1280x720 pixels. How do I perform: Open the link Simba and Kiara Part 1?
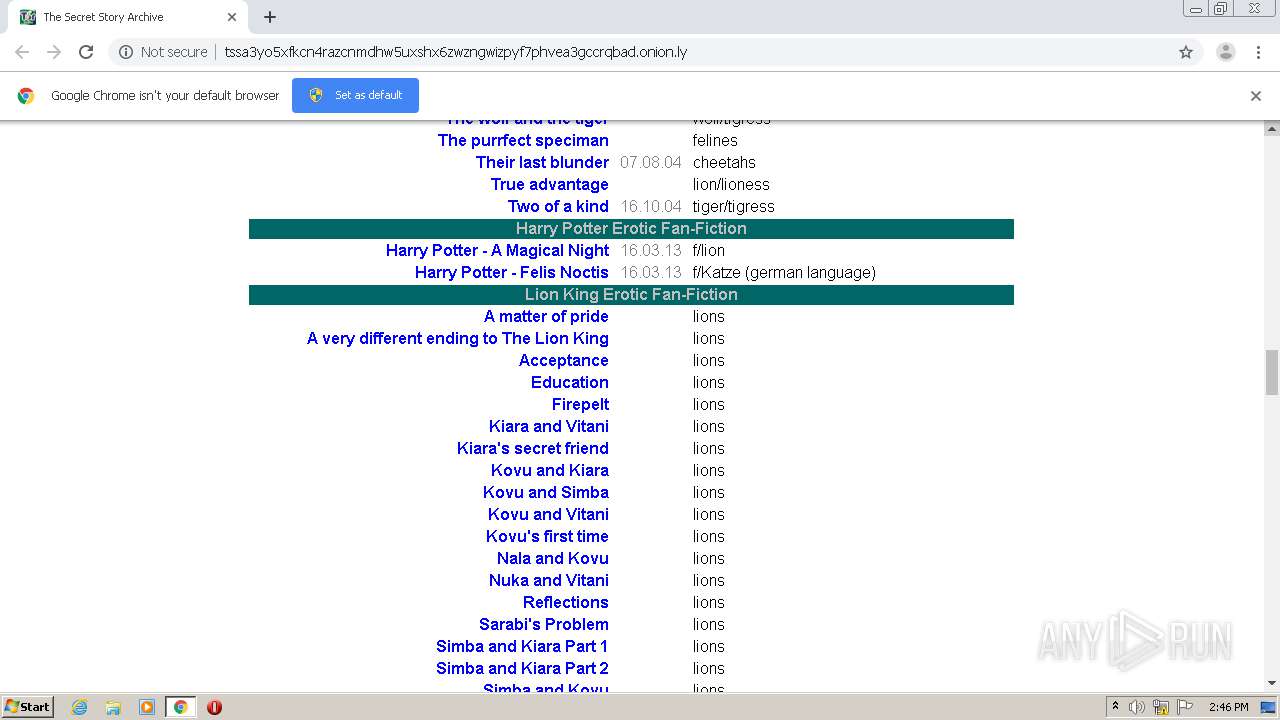[x=522, y=646]
